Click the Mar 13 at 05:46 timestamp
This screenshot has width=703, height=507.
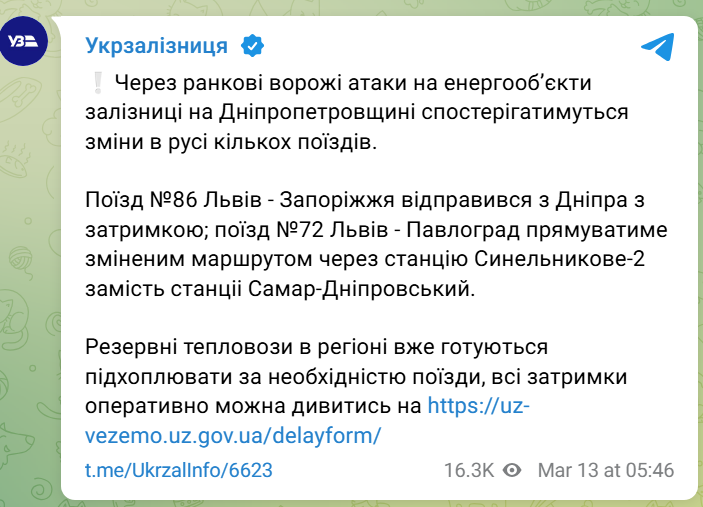[606, 470]
